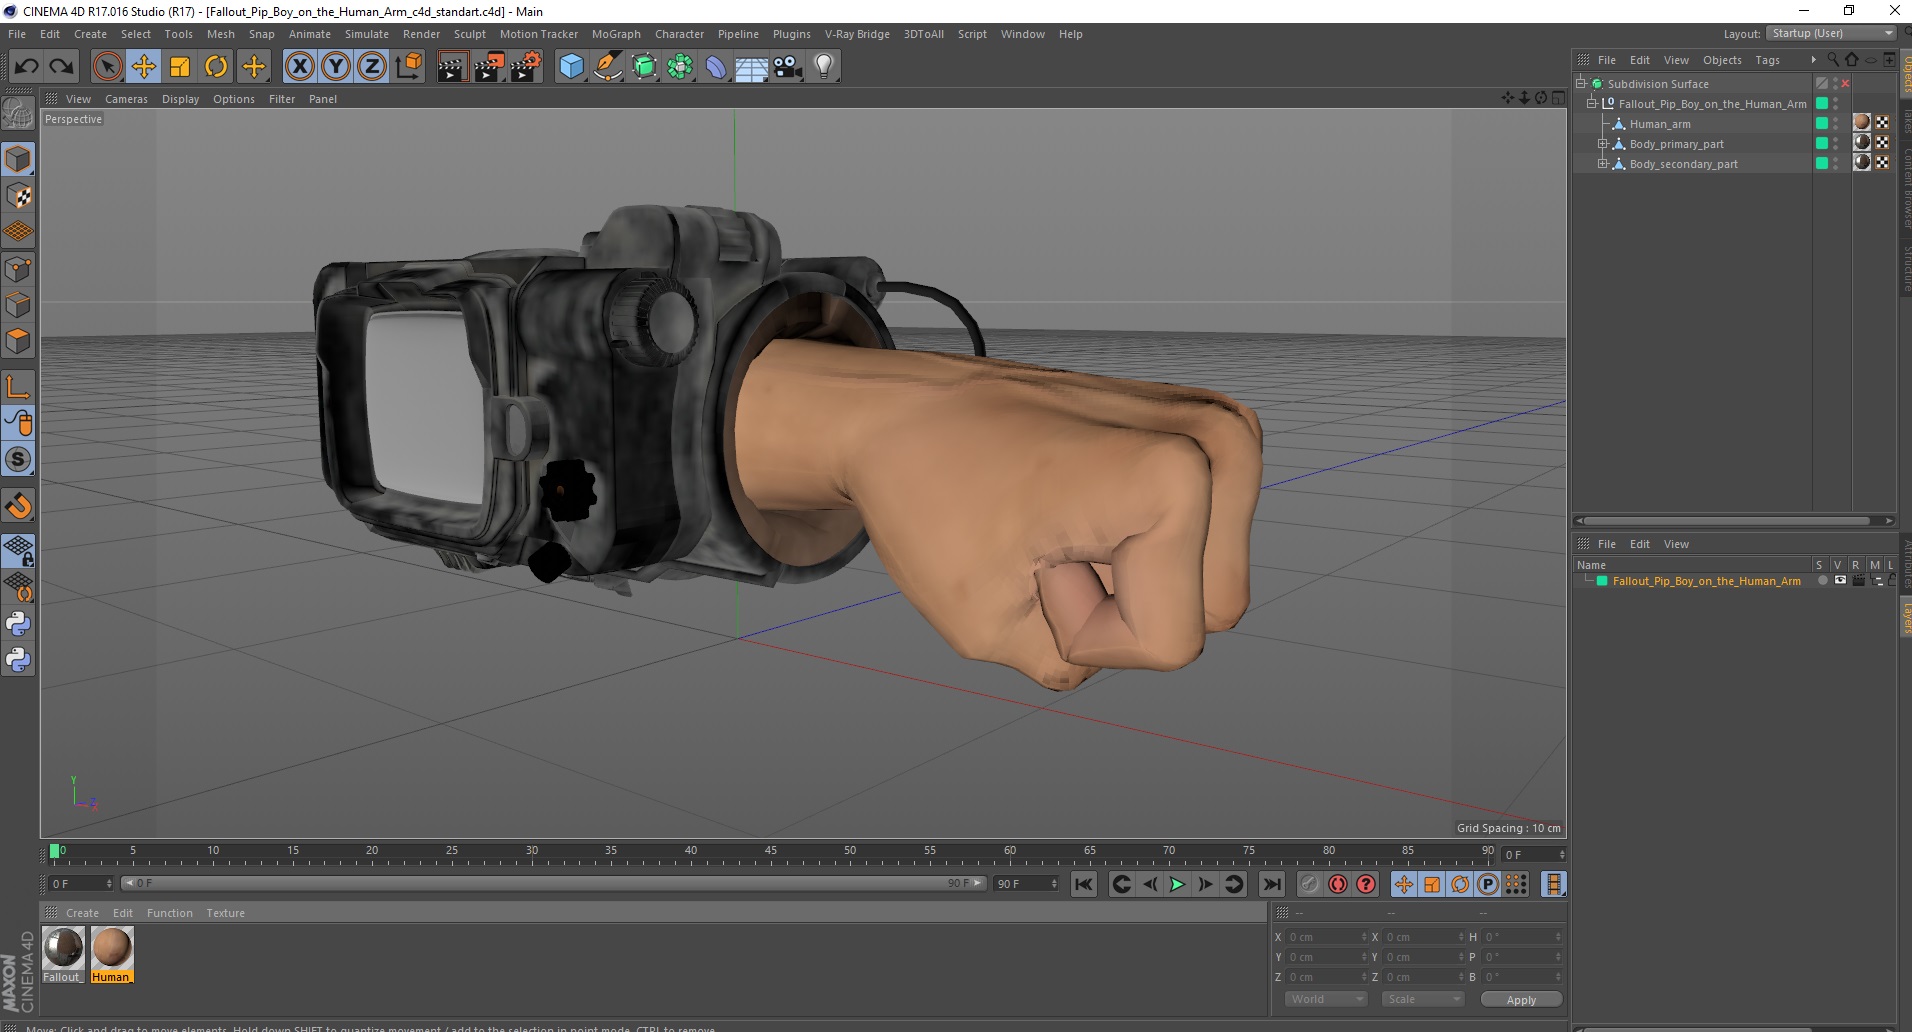
Task: Switch to Edges mode
Action: [x=18, y=305]
